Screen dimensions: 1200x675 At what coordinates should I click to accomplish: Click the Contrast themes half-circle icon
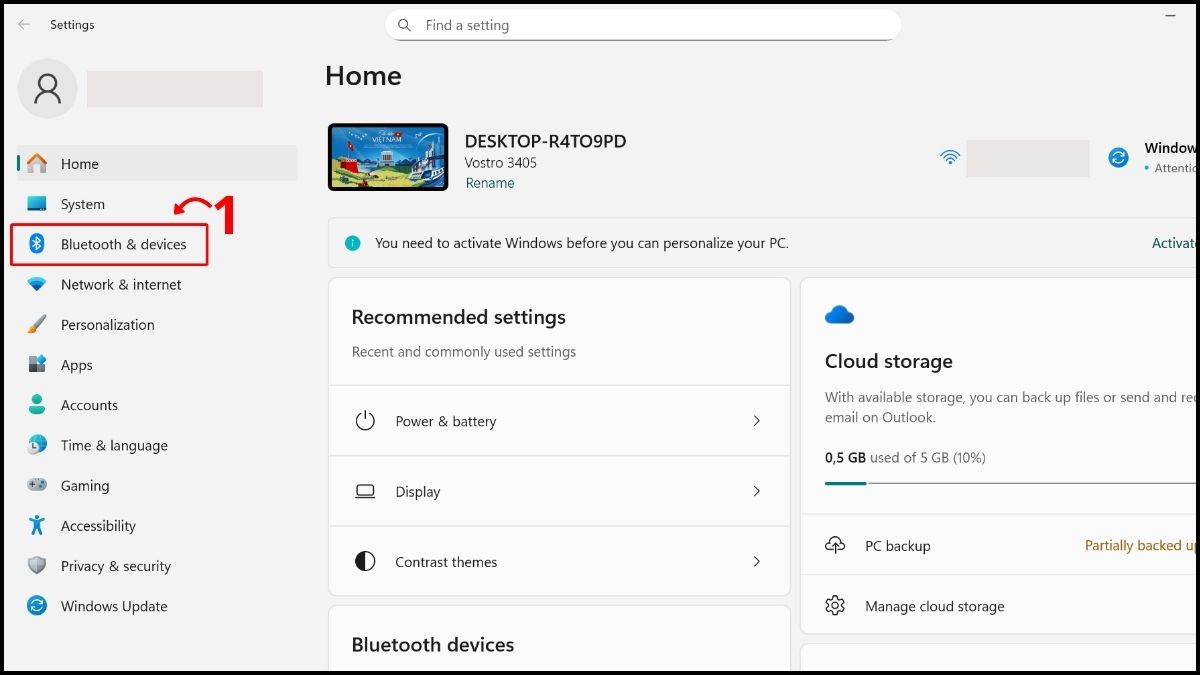point(365,562)
